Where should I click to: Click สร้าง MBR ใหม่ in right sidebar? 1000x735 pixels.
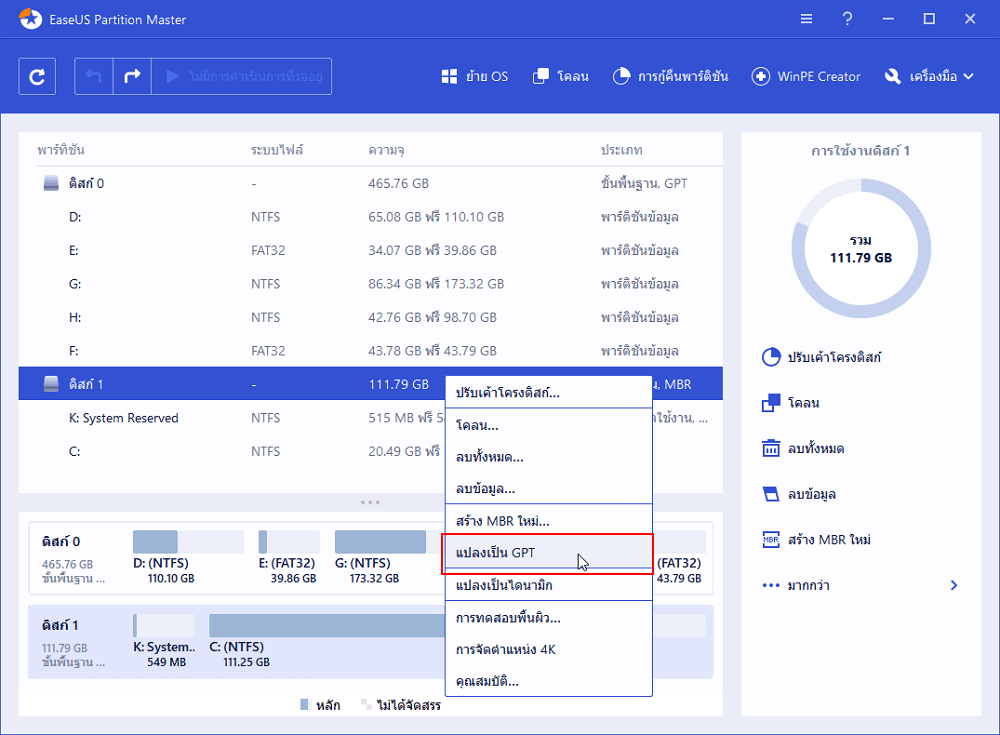[816, 540]
